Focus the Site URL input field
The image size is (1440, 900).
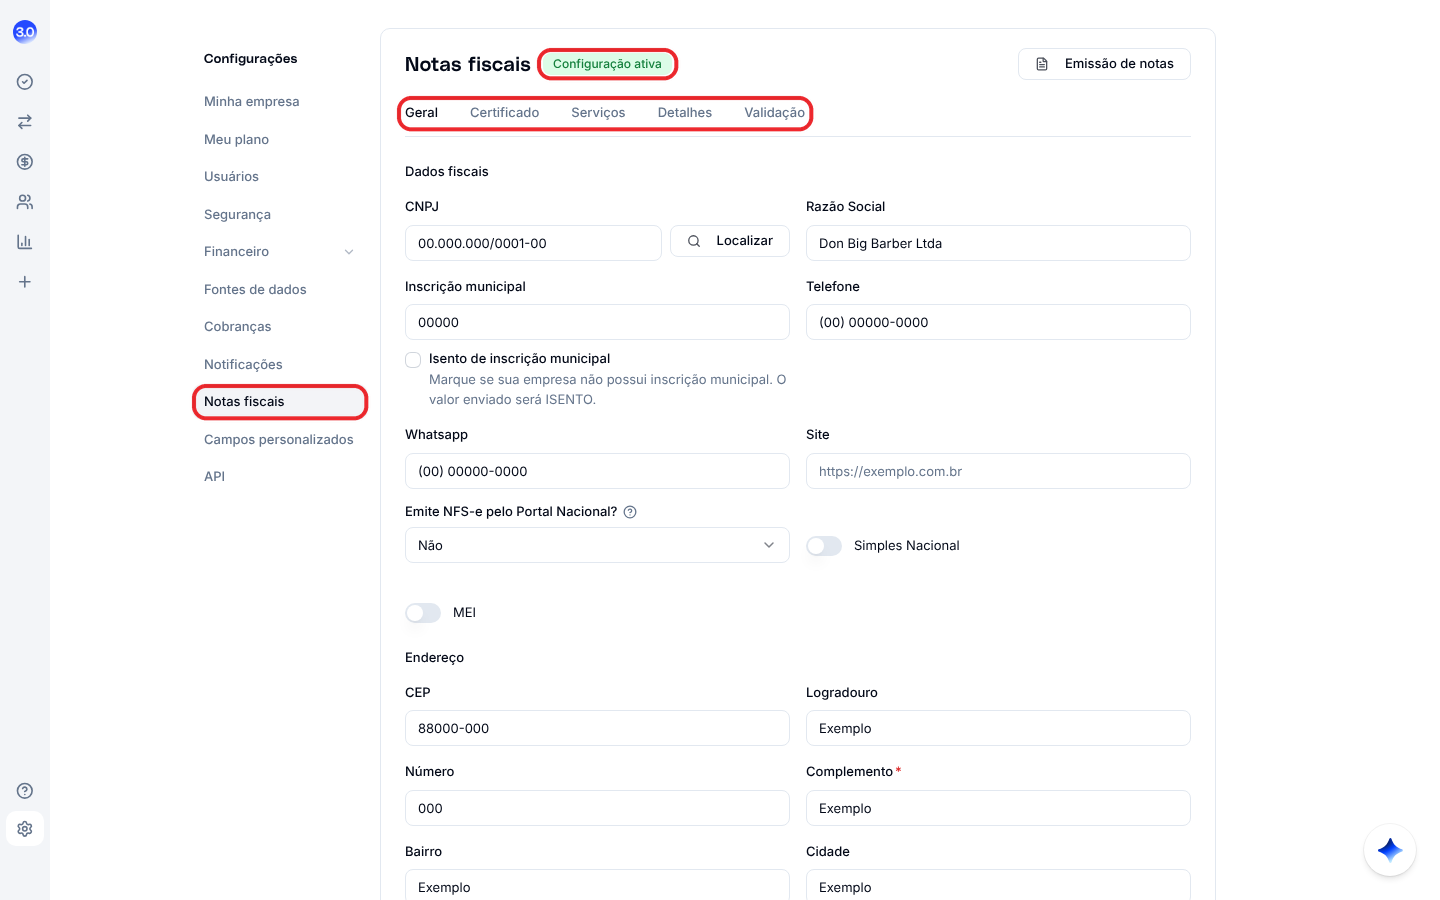[998, 471]
